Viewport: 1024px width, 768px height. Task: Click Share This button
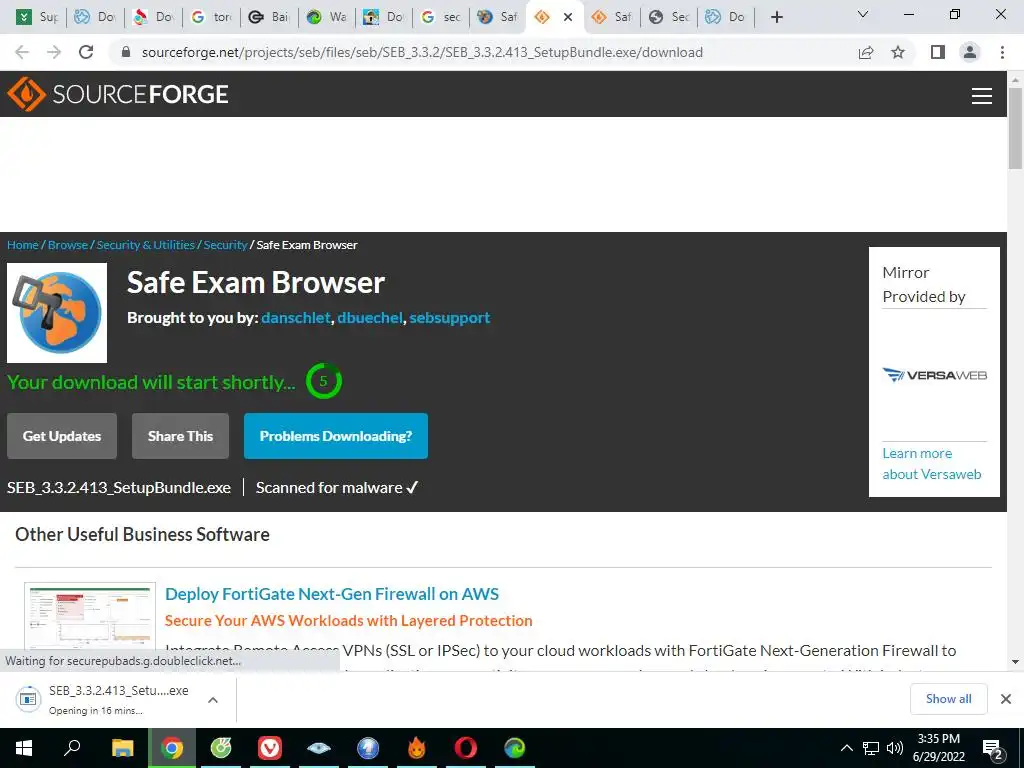(180, 436)
